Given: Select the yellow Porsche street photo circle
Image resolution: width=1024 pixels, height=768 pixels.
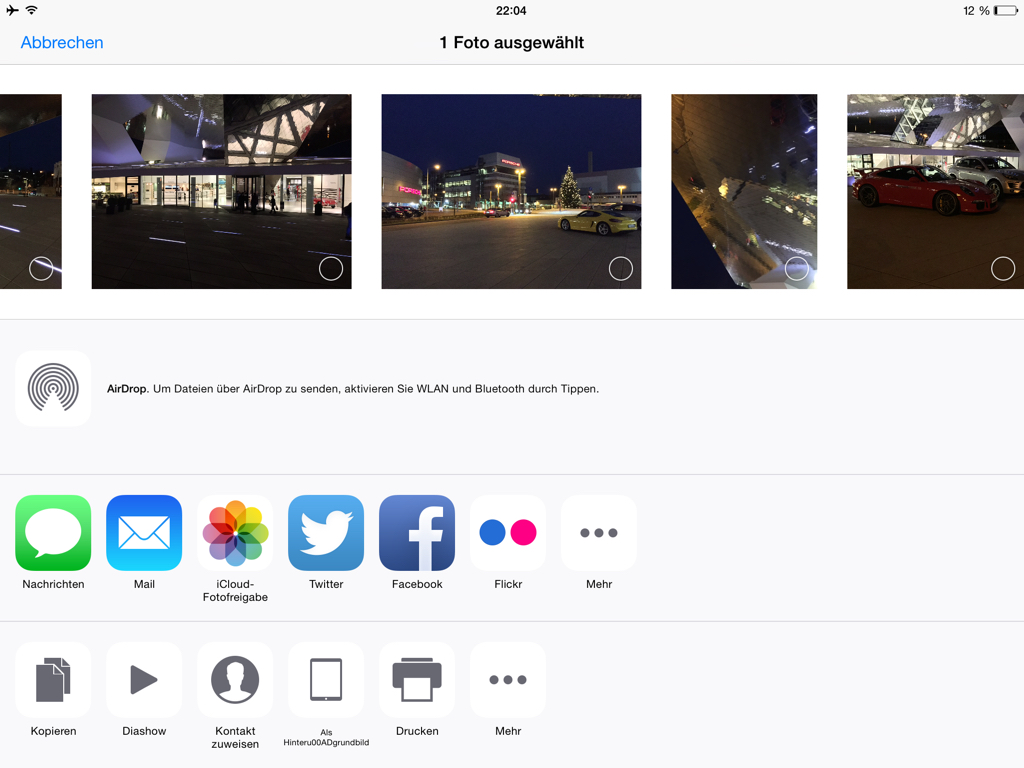Looking at the screenshot, I should click(620, 268).
